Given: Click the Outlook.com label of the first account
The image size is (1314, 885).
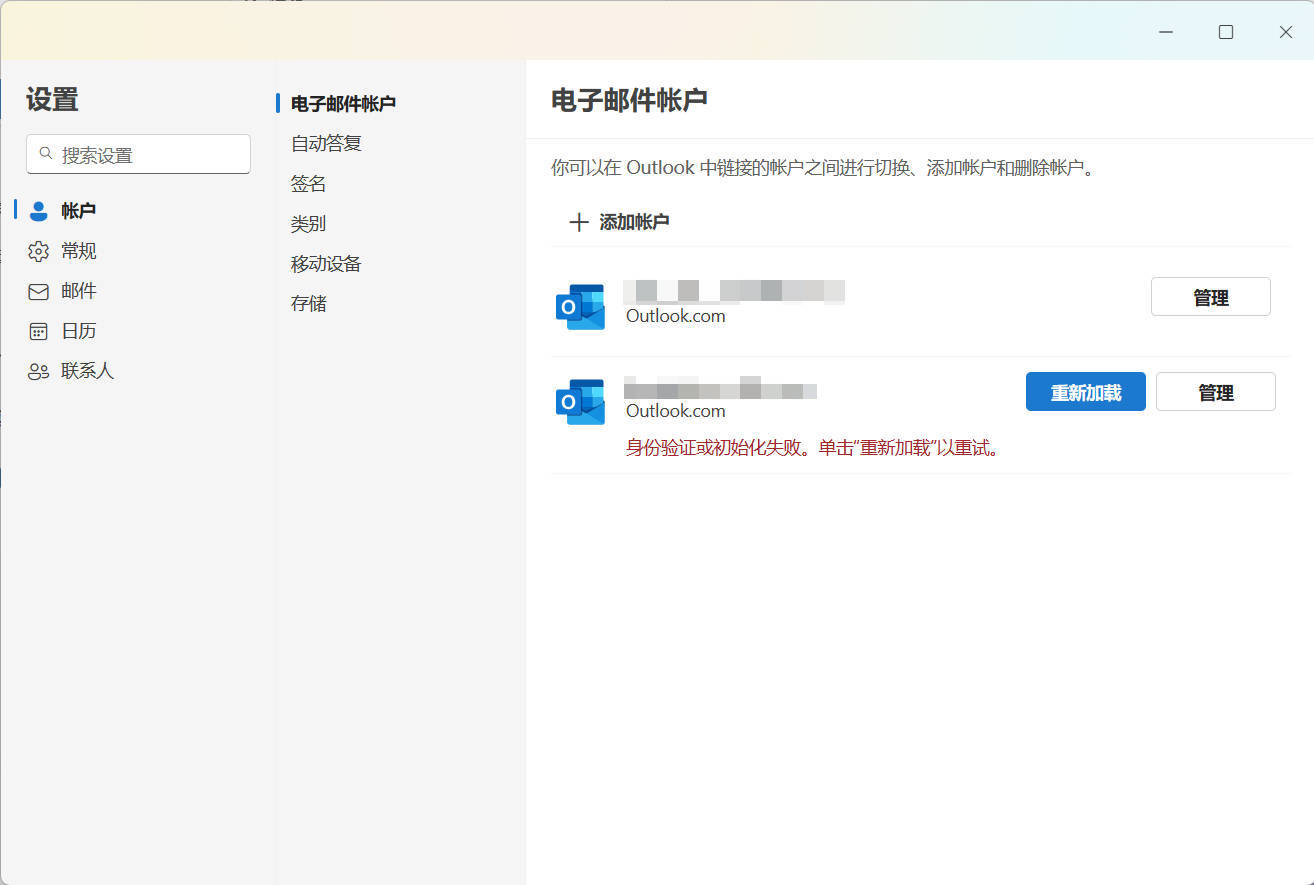Looking at the screenshot, I should tap(676, 316).
